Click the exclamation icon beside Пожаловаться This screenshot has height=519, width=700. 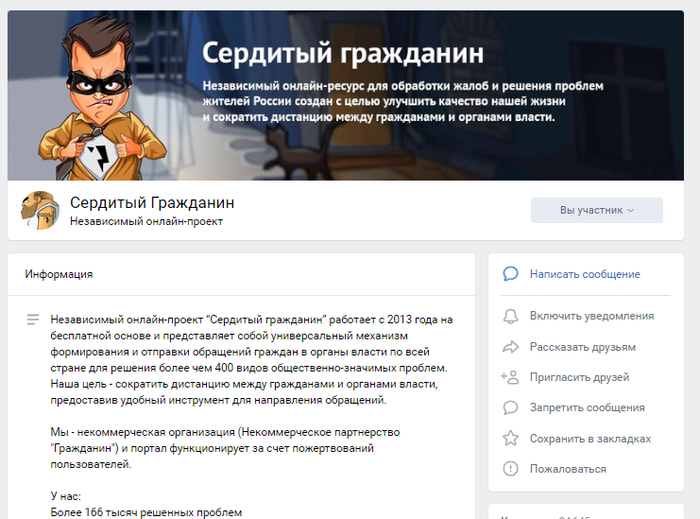click(510, 469)
